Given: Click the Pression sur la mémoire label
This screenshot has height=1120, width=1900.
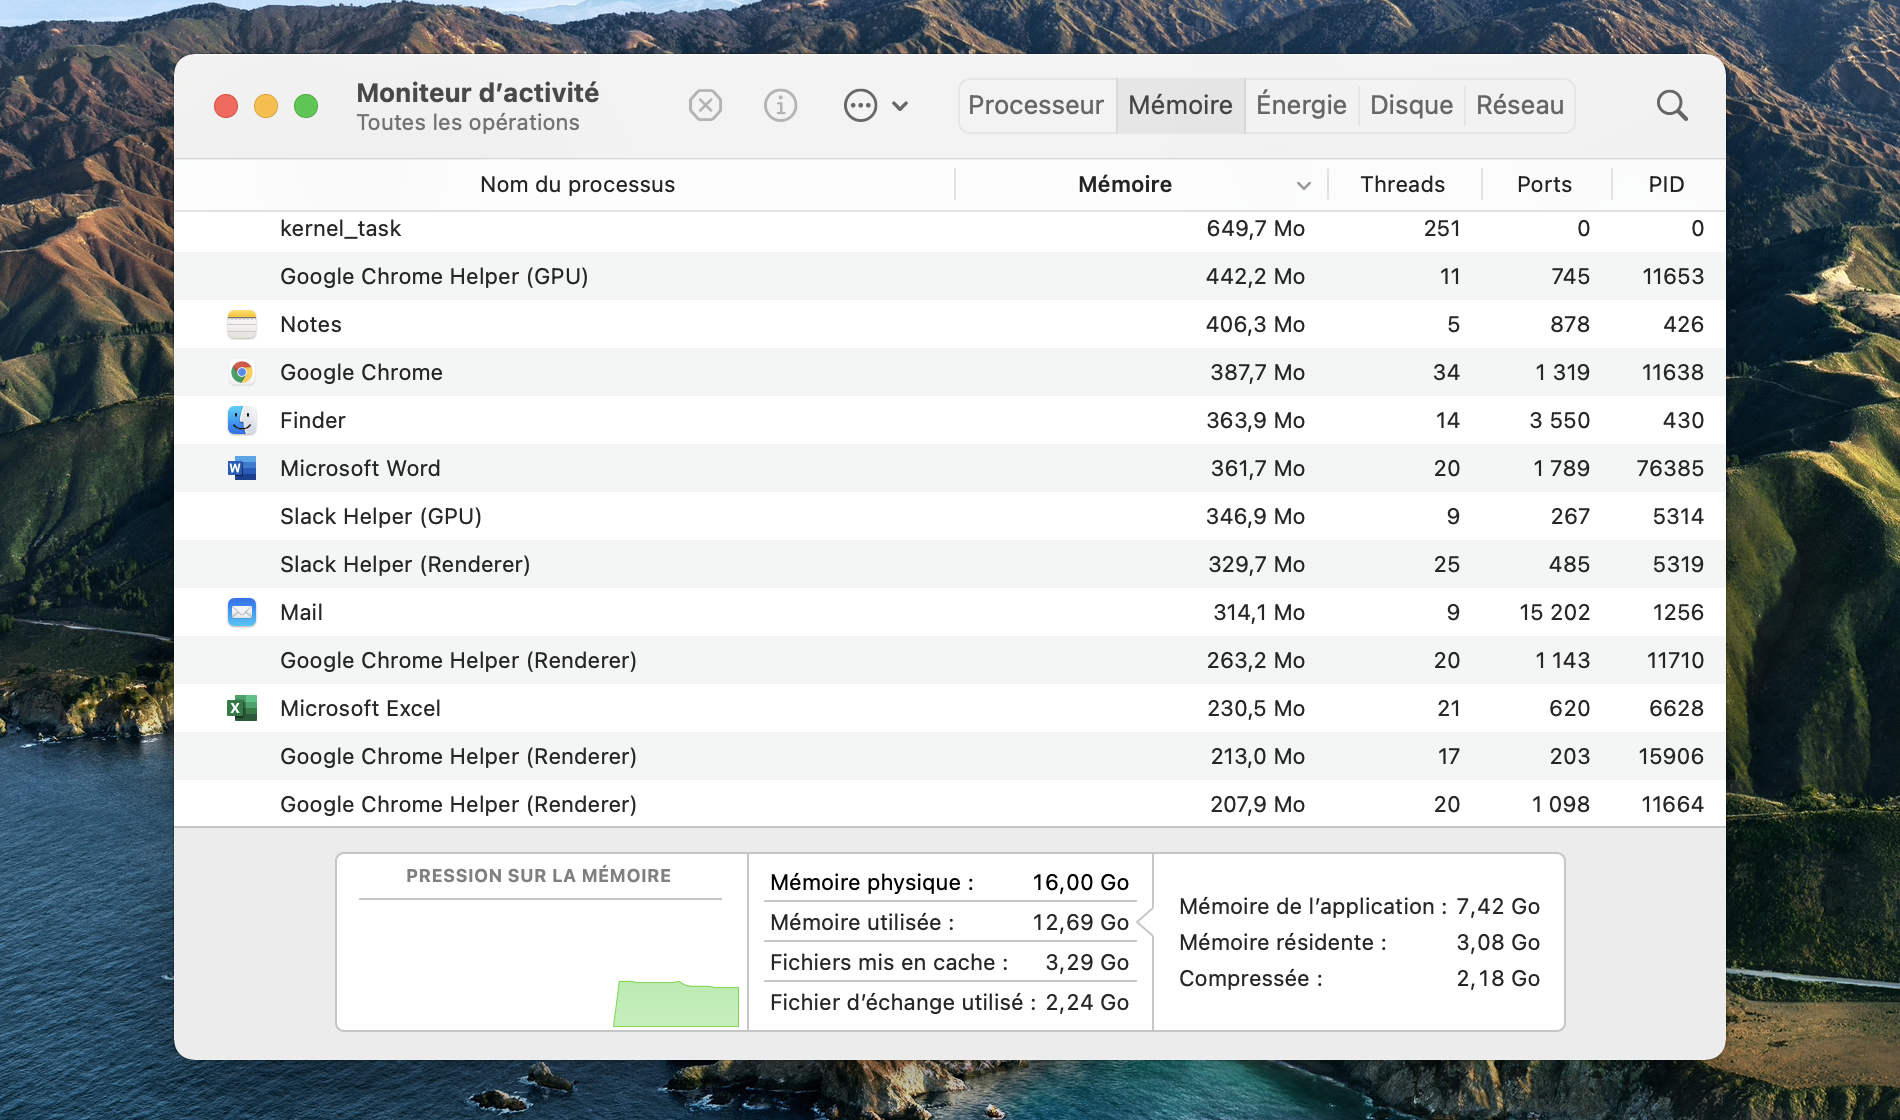Looking at the screenshot, I should click(538, 876).
